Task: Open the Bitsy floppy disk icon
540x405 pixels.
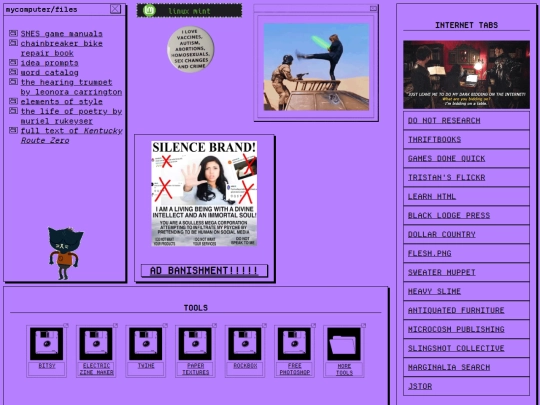Action: coord(46,343)
